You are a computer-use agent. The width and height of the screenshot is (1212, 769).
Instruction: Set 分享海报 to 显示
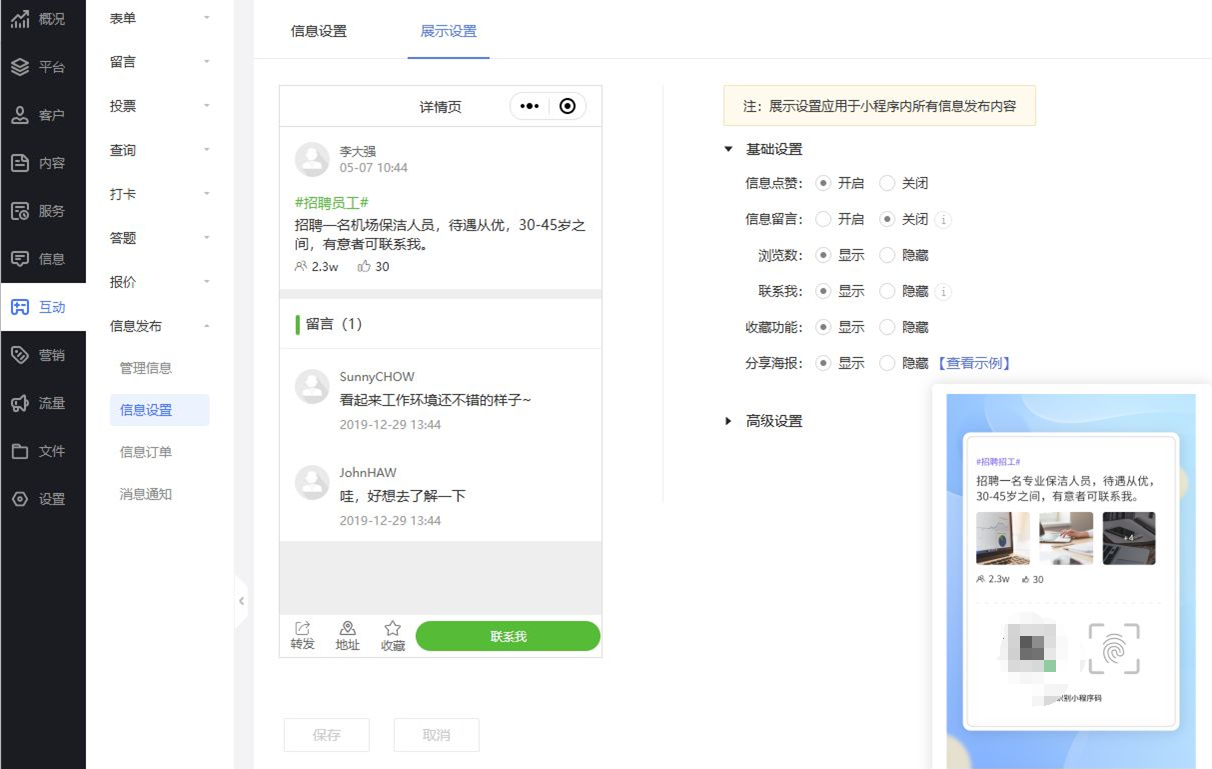click(x=823, y=364)
